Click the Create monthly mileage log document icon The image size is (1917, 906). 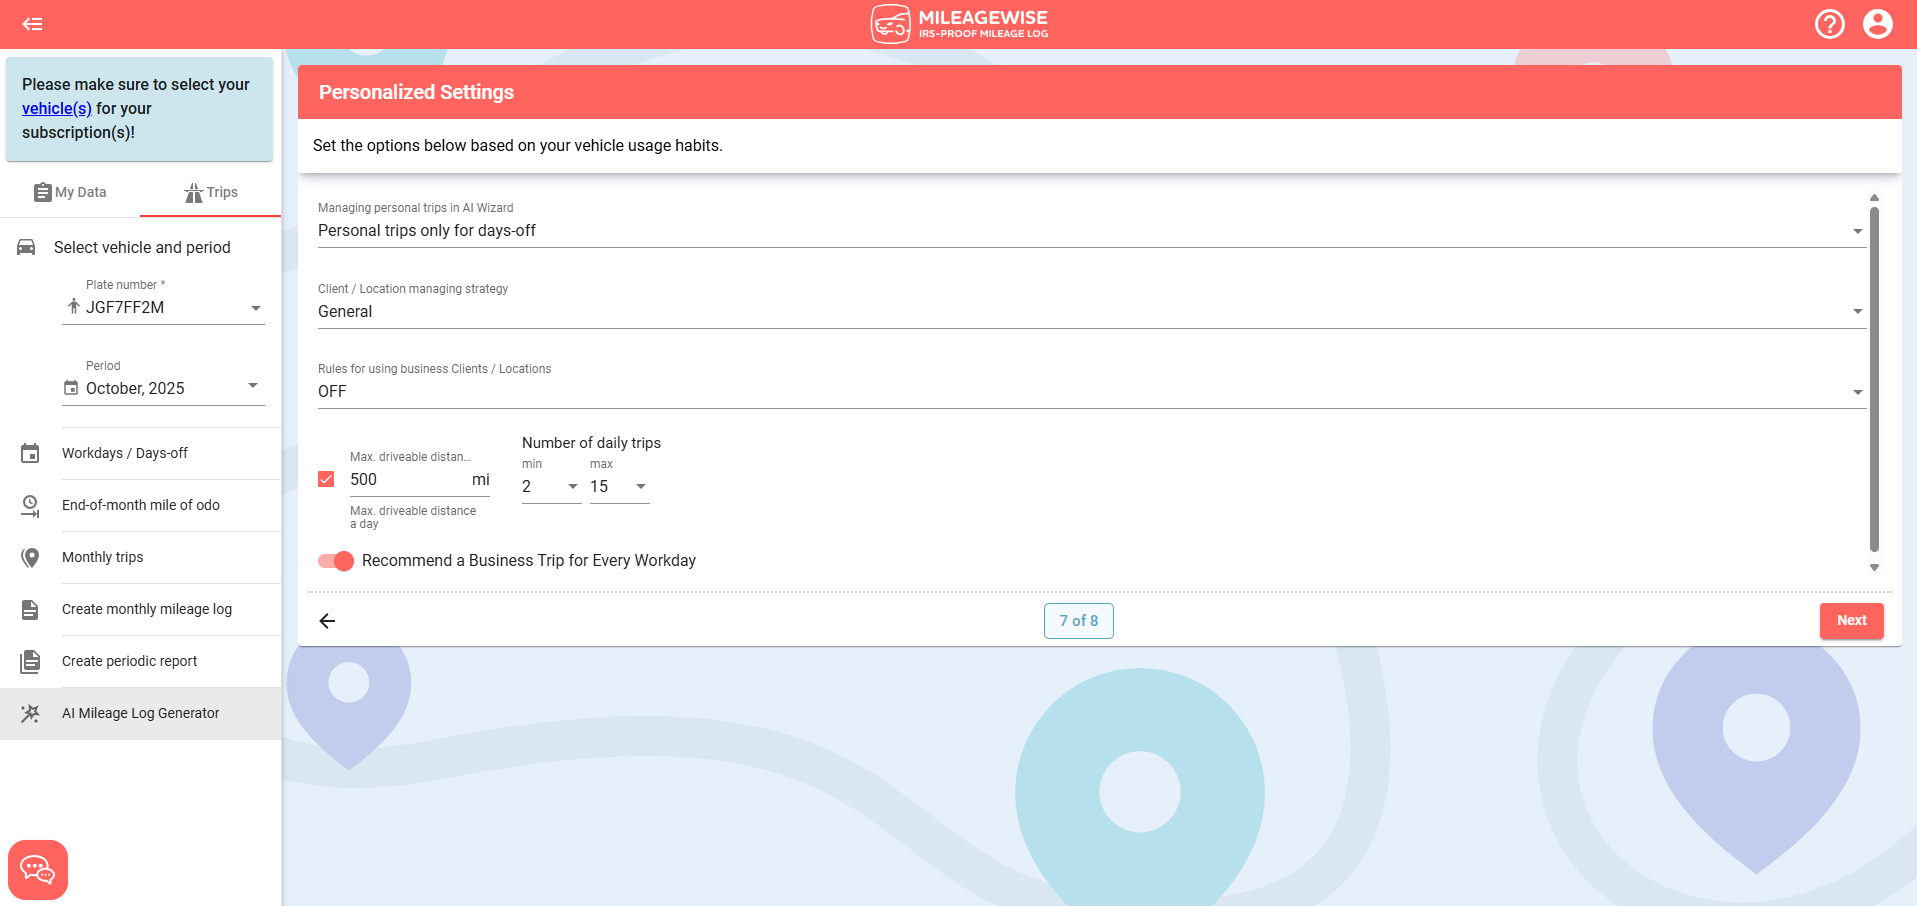(x=30, y=609)
